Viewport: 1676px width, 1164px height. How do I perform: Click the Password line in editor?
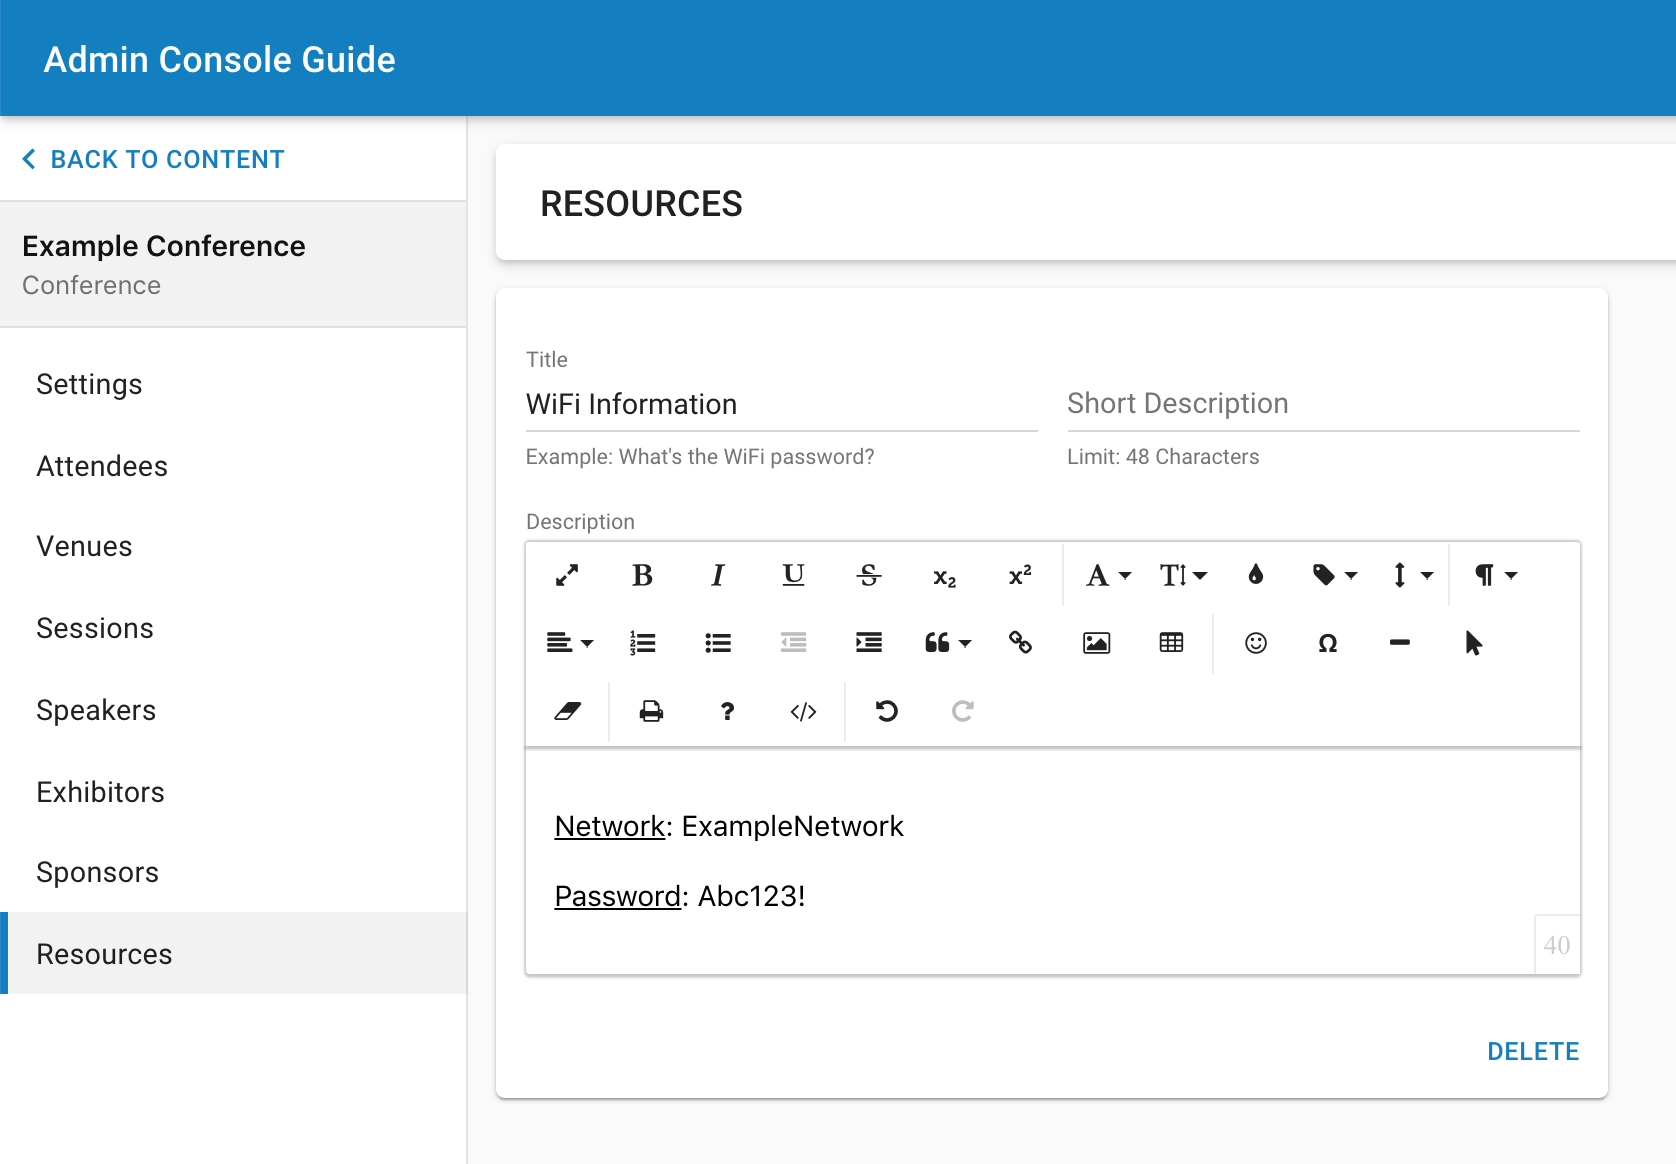click(x=680, y=897)
